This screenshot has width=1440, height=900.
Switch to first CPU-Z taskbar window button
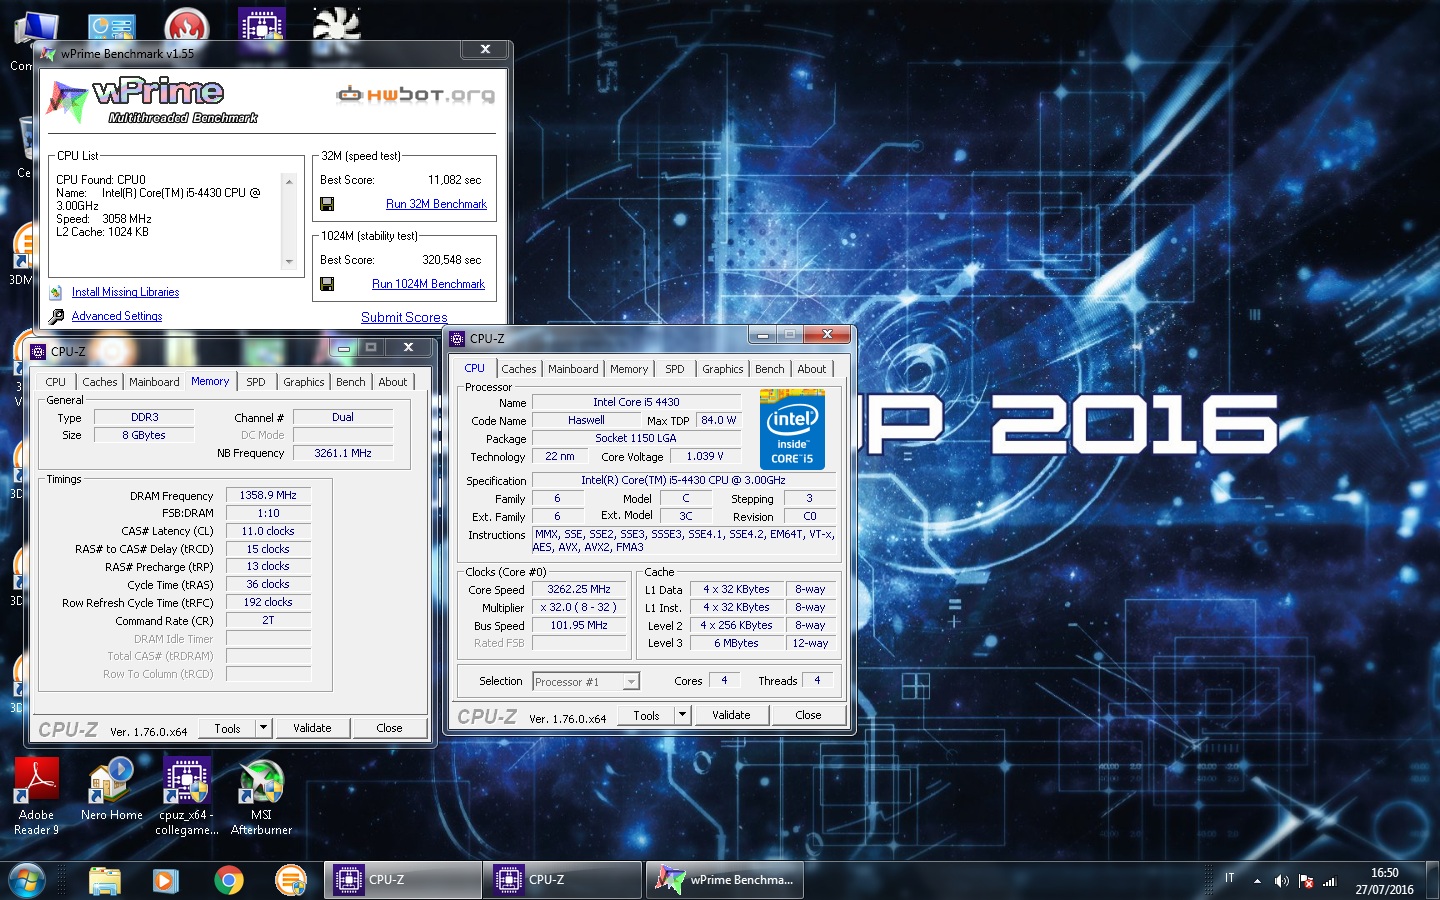tap(402, 881)
